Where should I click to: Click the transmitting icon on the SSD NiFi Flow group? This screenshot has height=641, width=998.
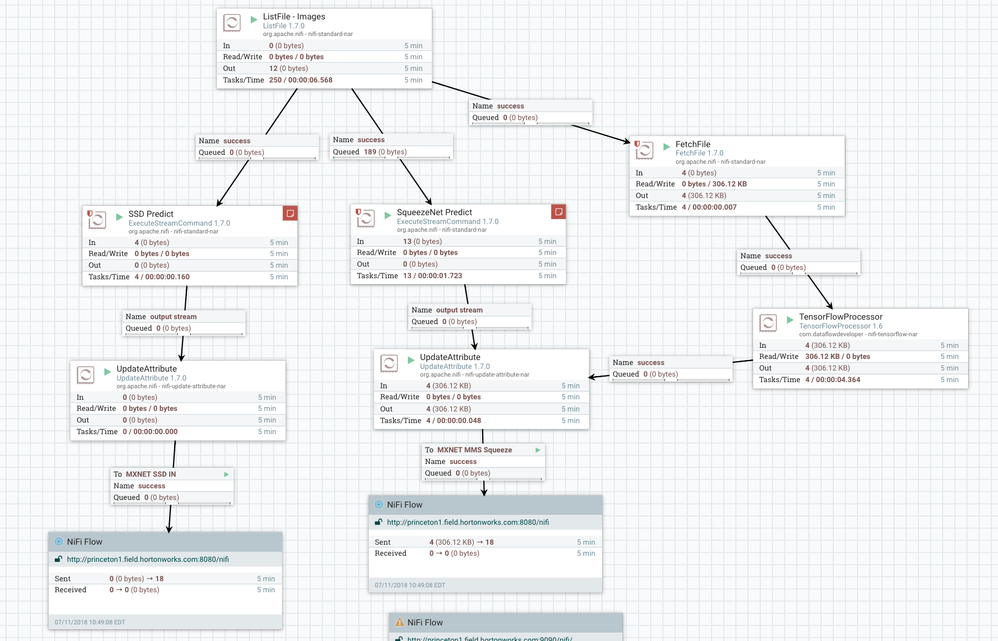pos(59,542)
